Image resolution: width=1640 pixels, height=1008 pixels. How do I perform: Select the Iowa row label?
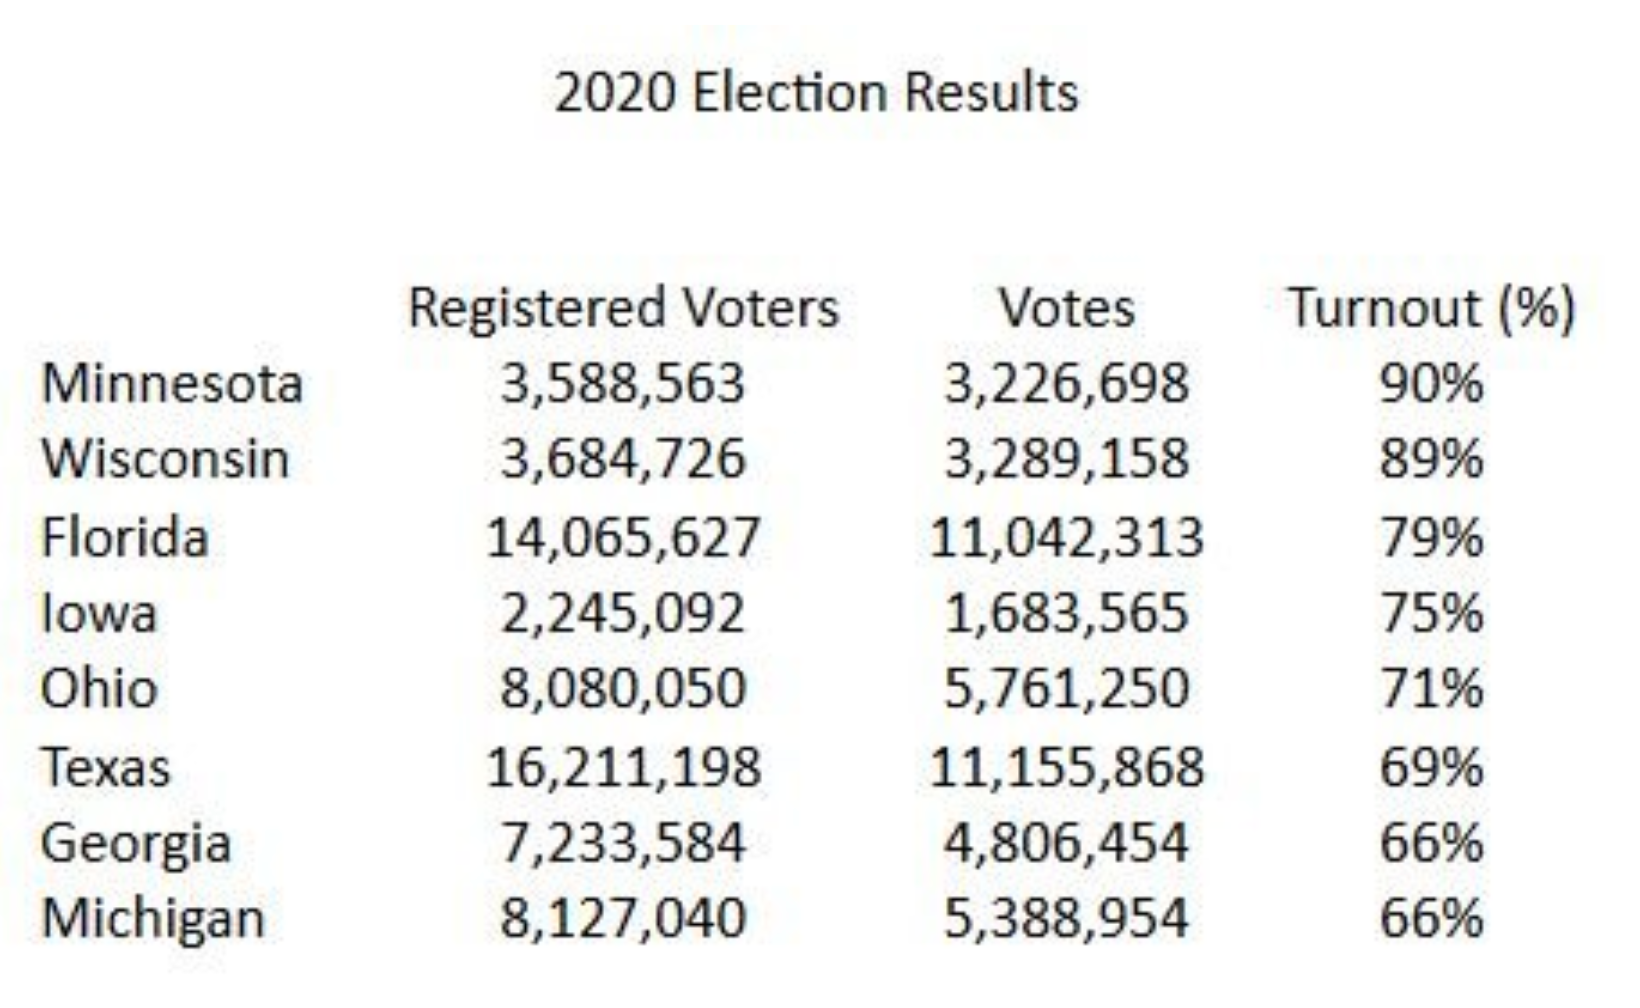[99, 613]
